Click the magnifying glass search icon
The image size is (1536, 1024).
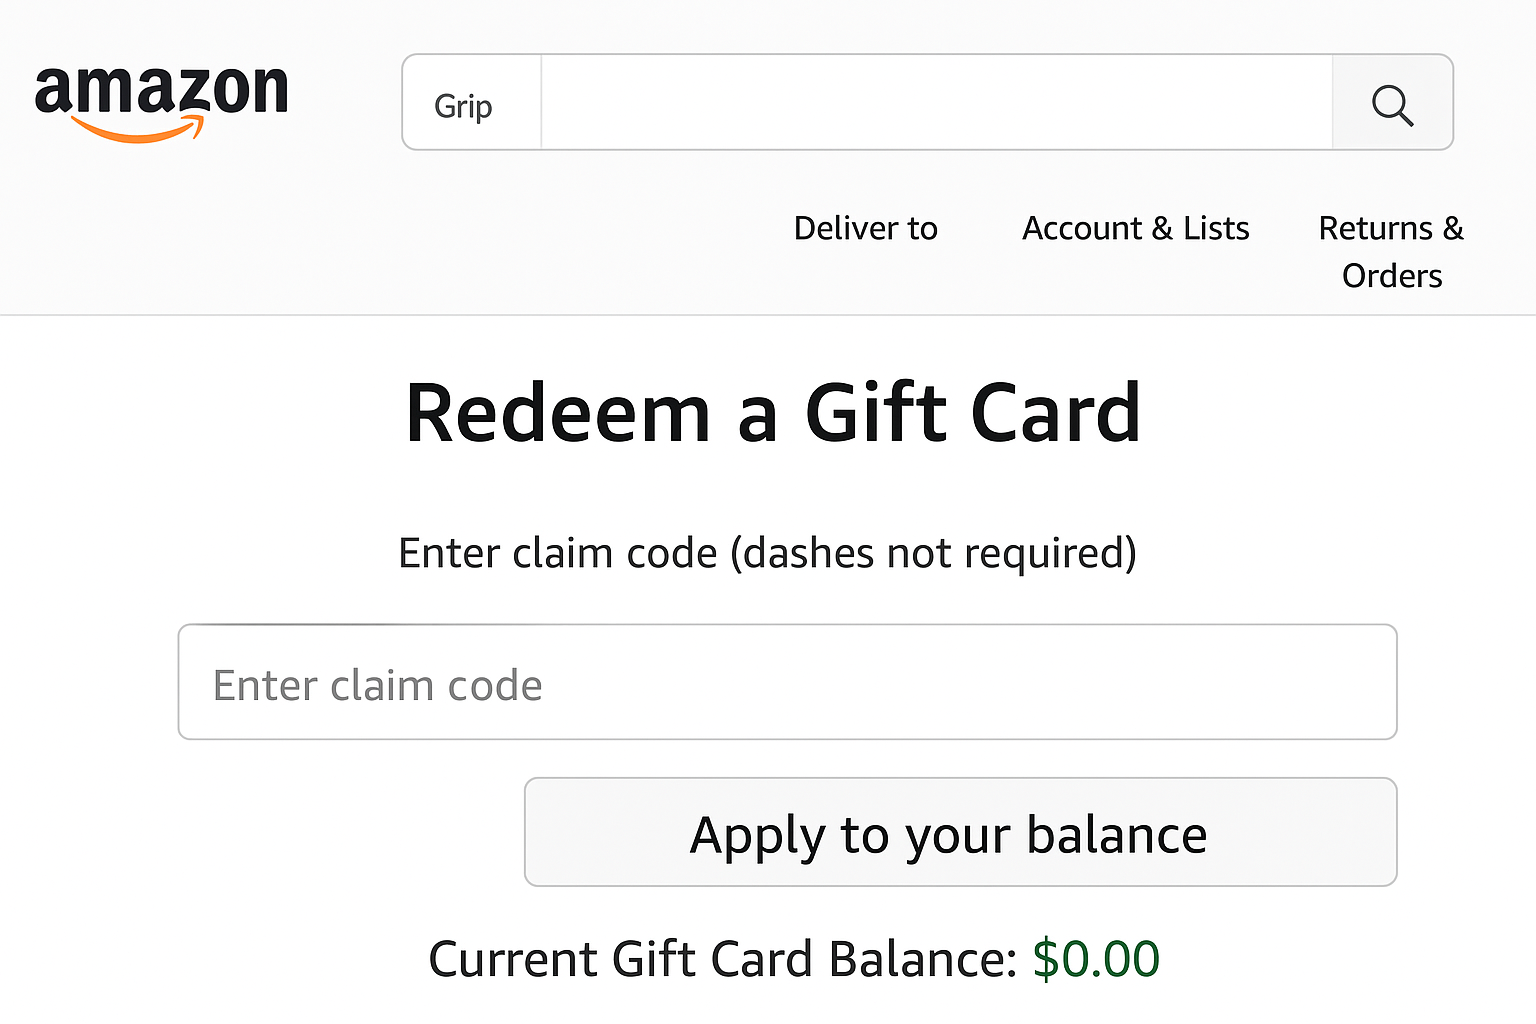(1392, 104)
